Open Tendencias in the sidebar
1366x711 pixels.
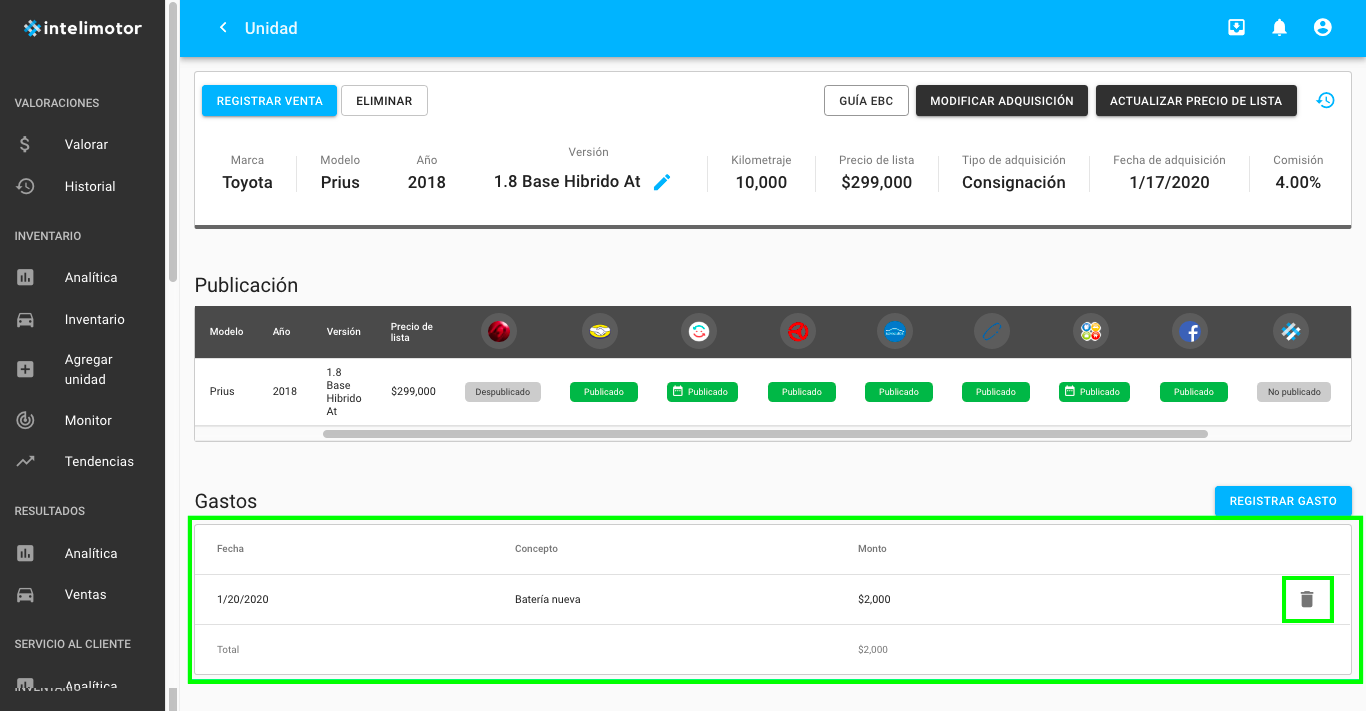(x=99, y=461)
